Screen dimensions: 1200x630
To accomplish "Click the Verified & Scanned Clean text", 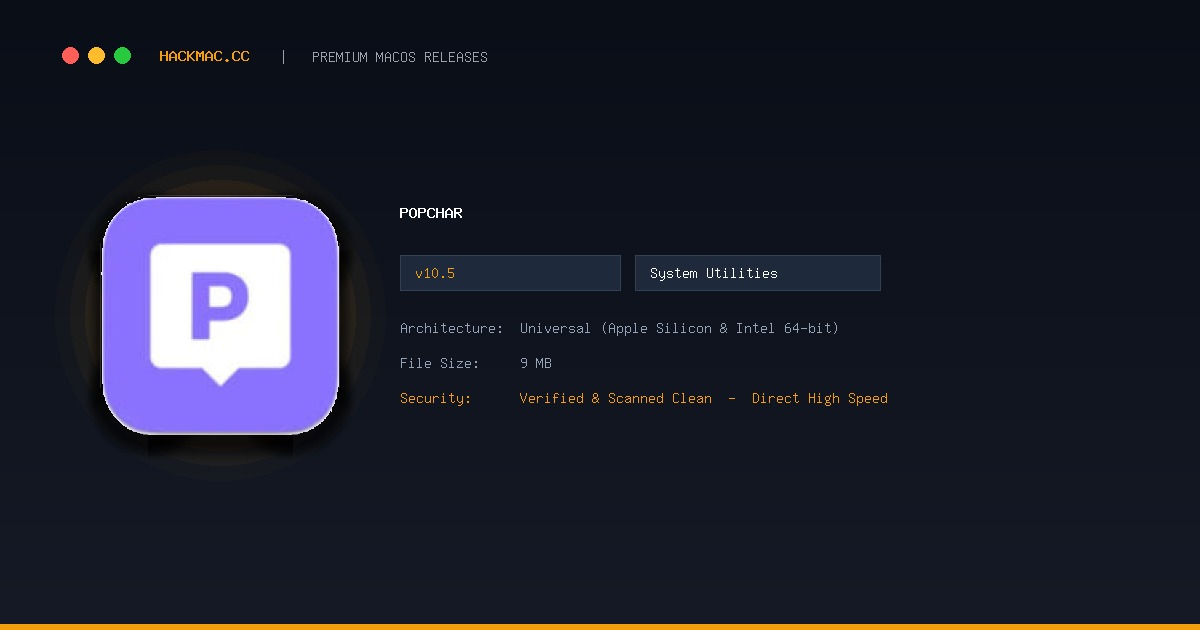I will click(616, 398).
